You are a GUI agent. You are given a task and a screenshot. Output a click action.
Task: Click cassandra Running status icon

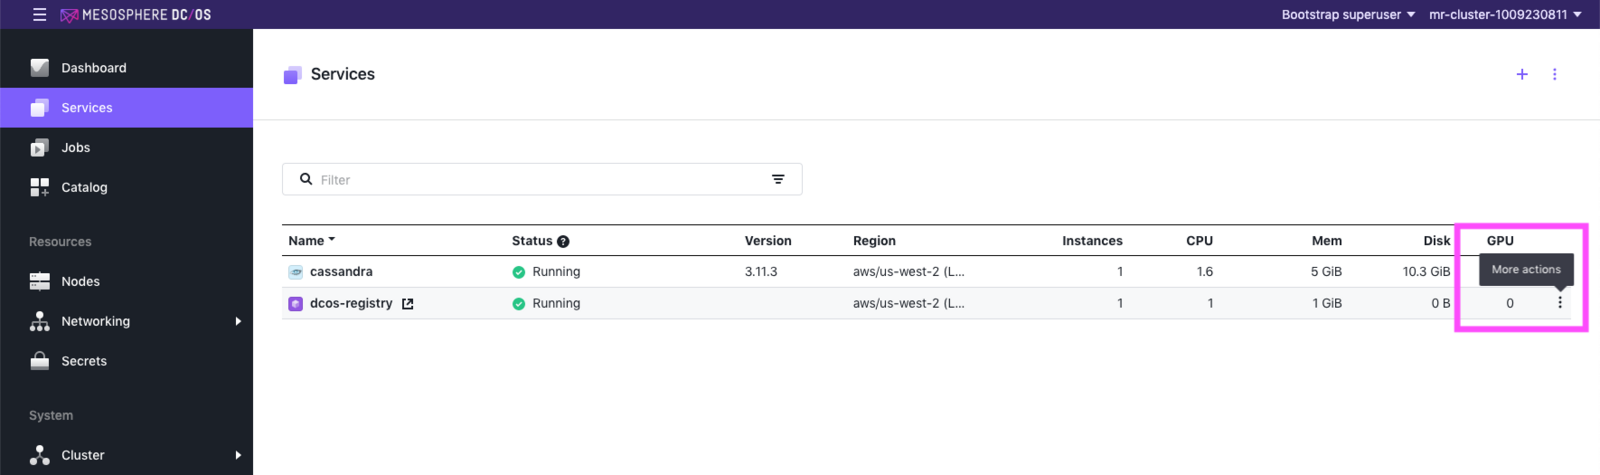pyautogui.click(x=519, y=272)
